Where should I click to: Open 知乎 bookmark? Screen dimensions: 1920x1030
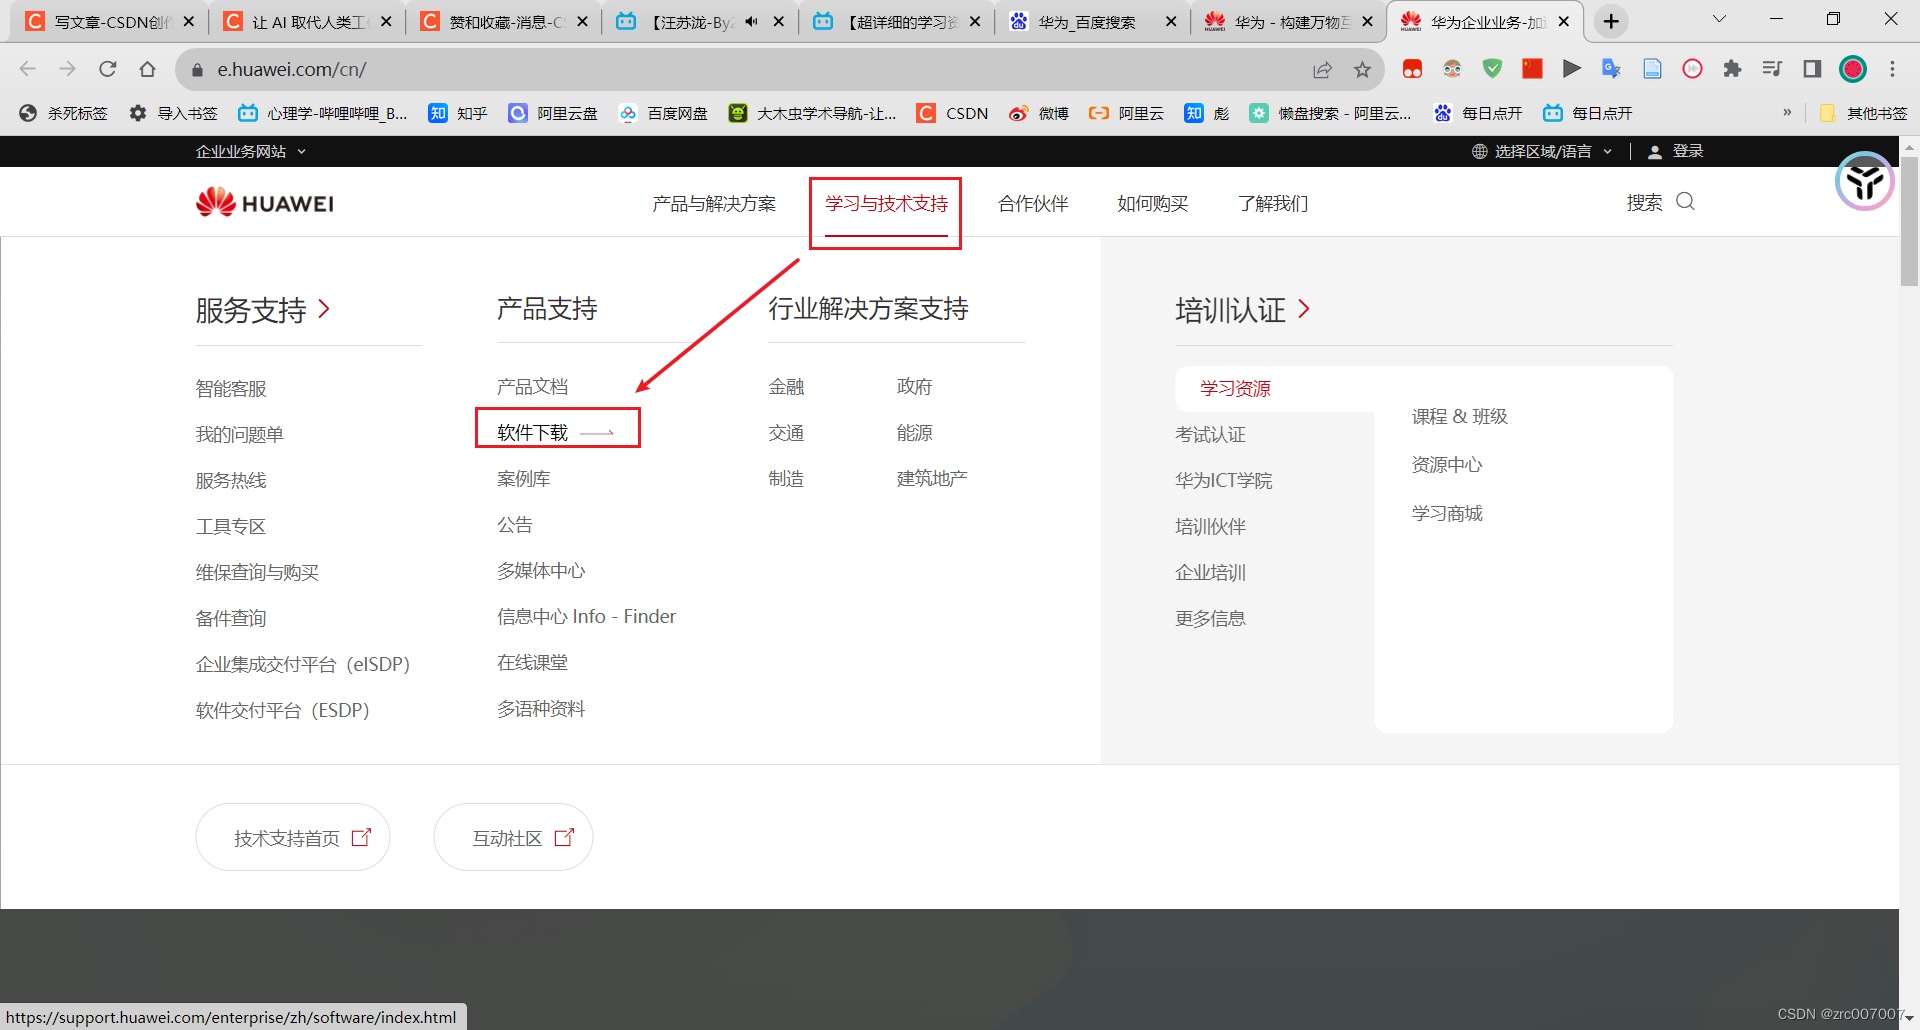tap(458, 113)
